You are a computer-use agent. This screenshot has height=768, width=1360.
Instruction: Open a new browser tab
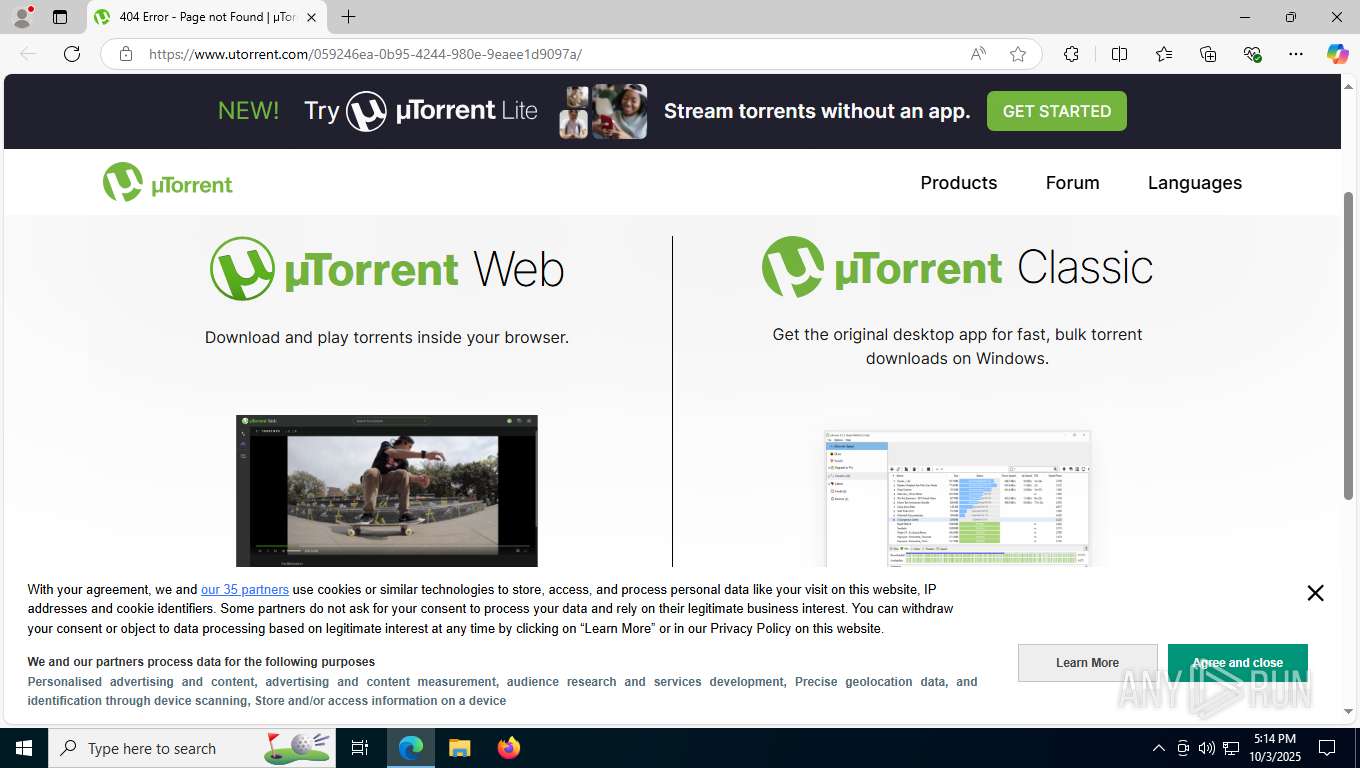(348, 17)
